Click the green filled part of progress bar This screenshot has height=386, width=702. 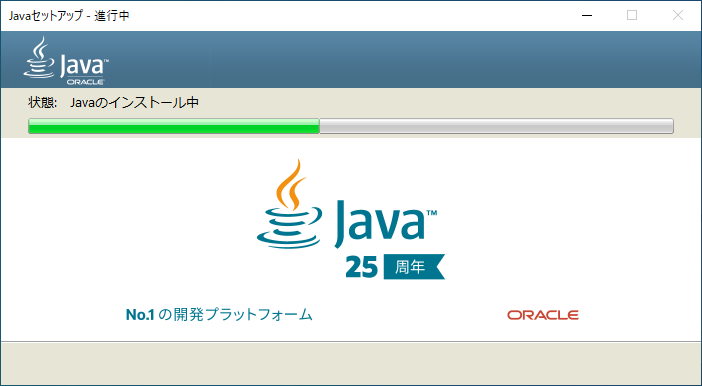click(174, 126)
